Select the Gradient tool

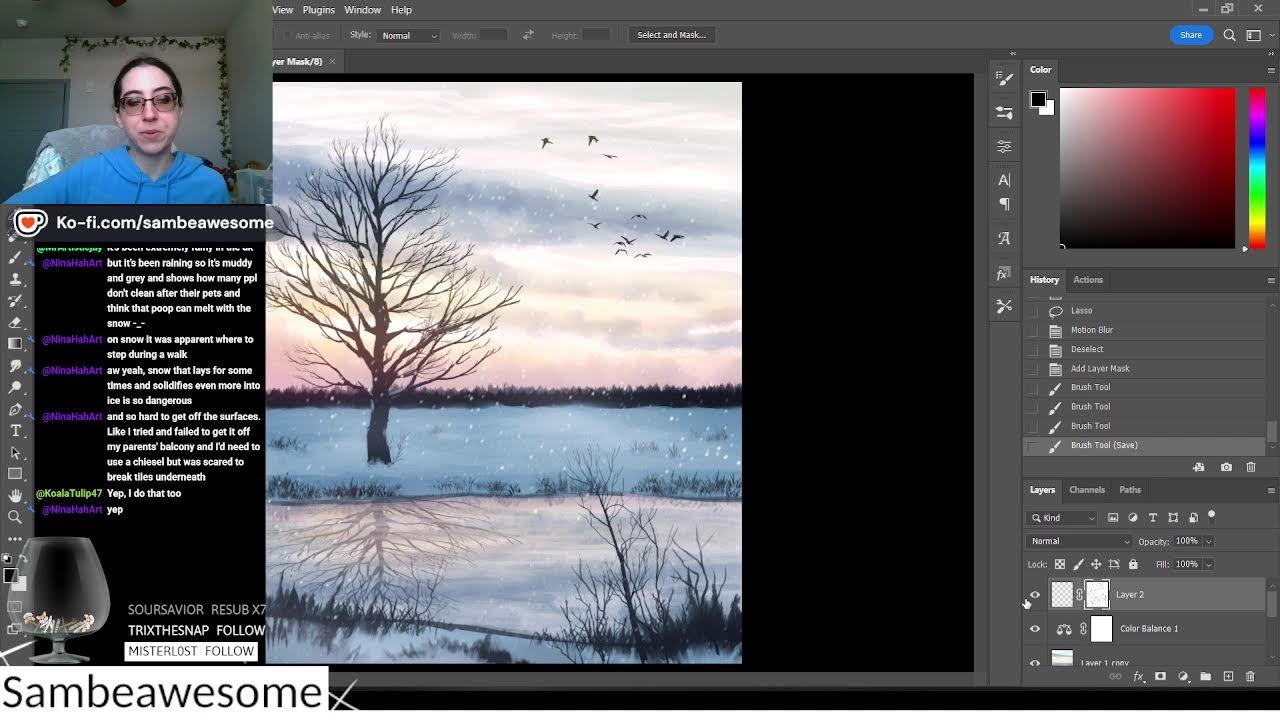click(15, 344)
